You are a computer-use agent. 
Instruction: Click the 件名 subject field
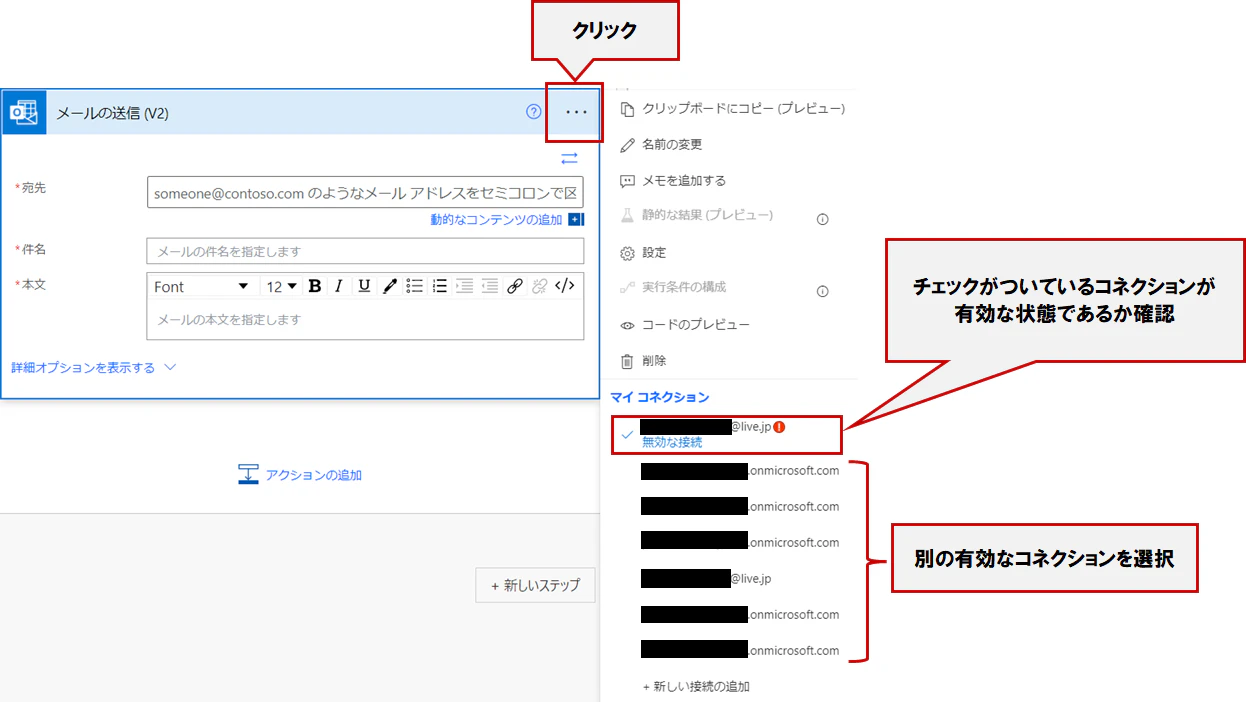point(365,251)
